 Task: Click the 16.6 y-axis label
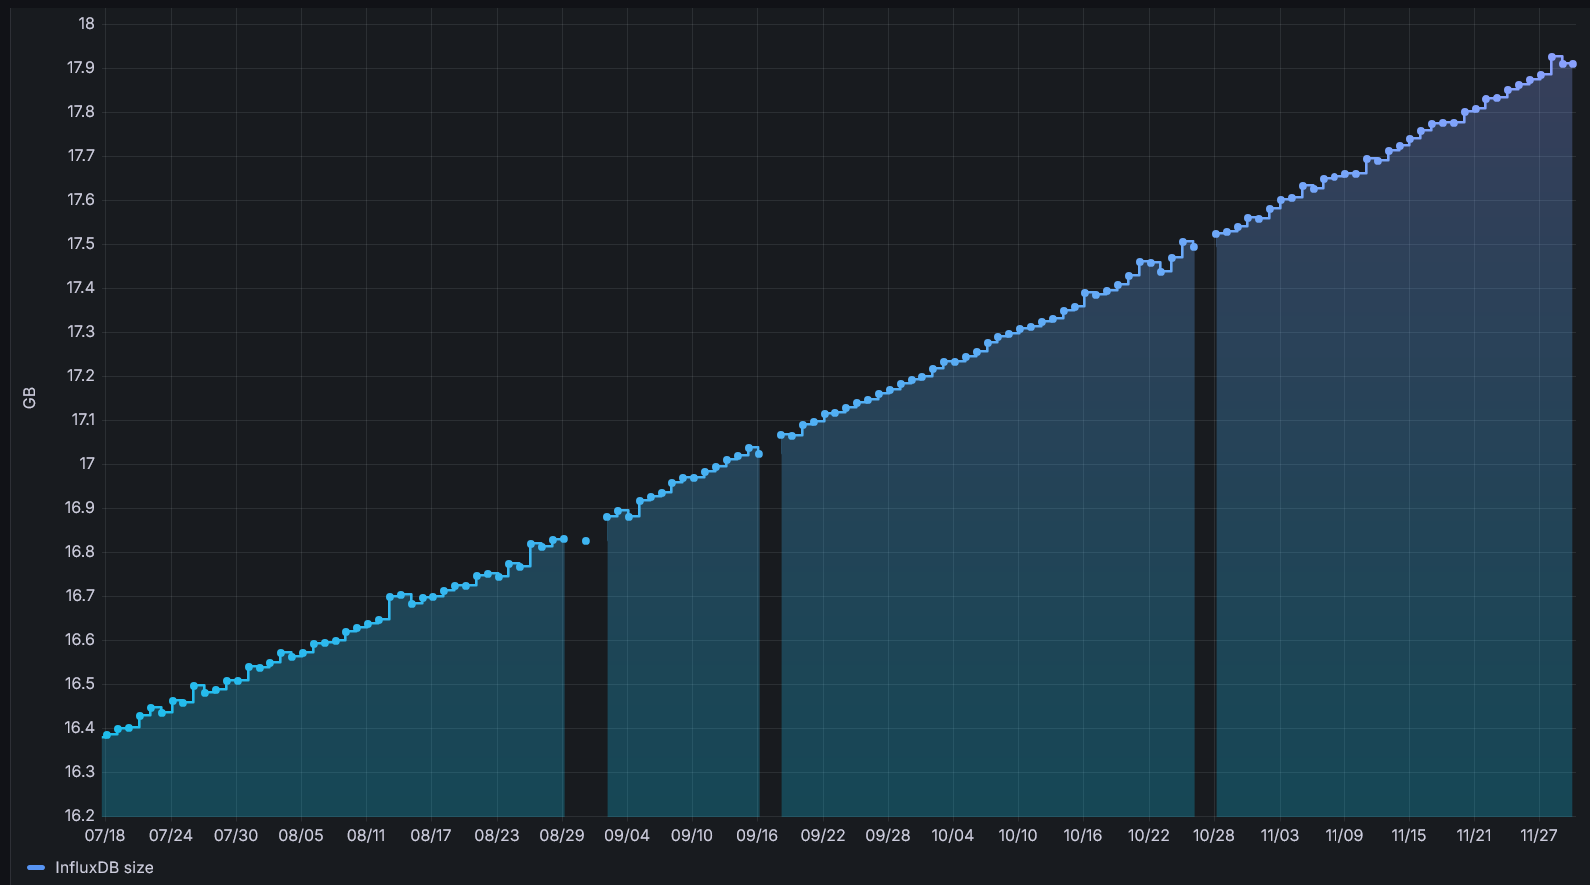[x=81, y=640]
